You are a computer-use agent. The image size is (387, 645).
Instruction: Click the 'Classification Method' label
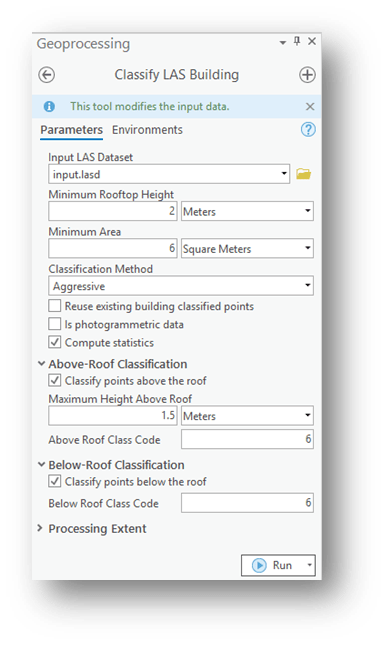click(x=101, y=269)
